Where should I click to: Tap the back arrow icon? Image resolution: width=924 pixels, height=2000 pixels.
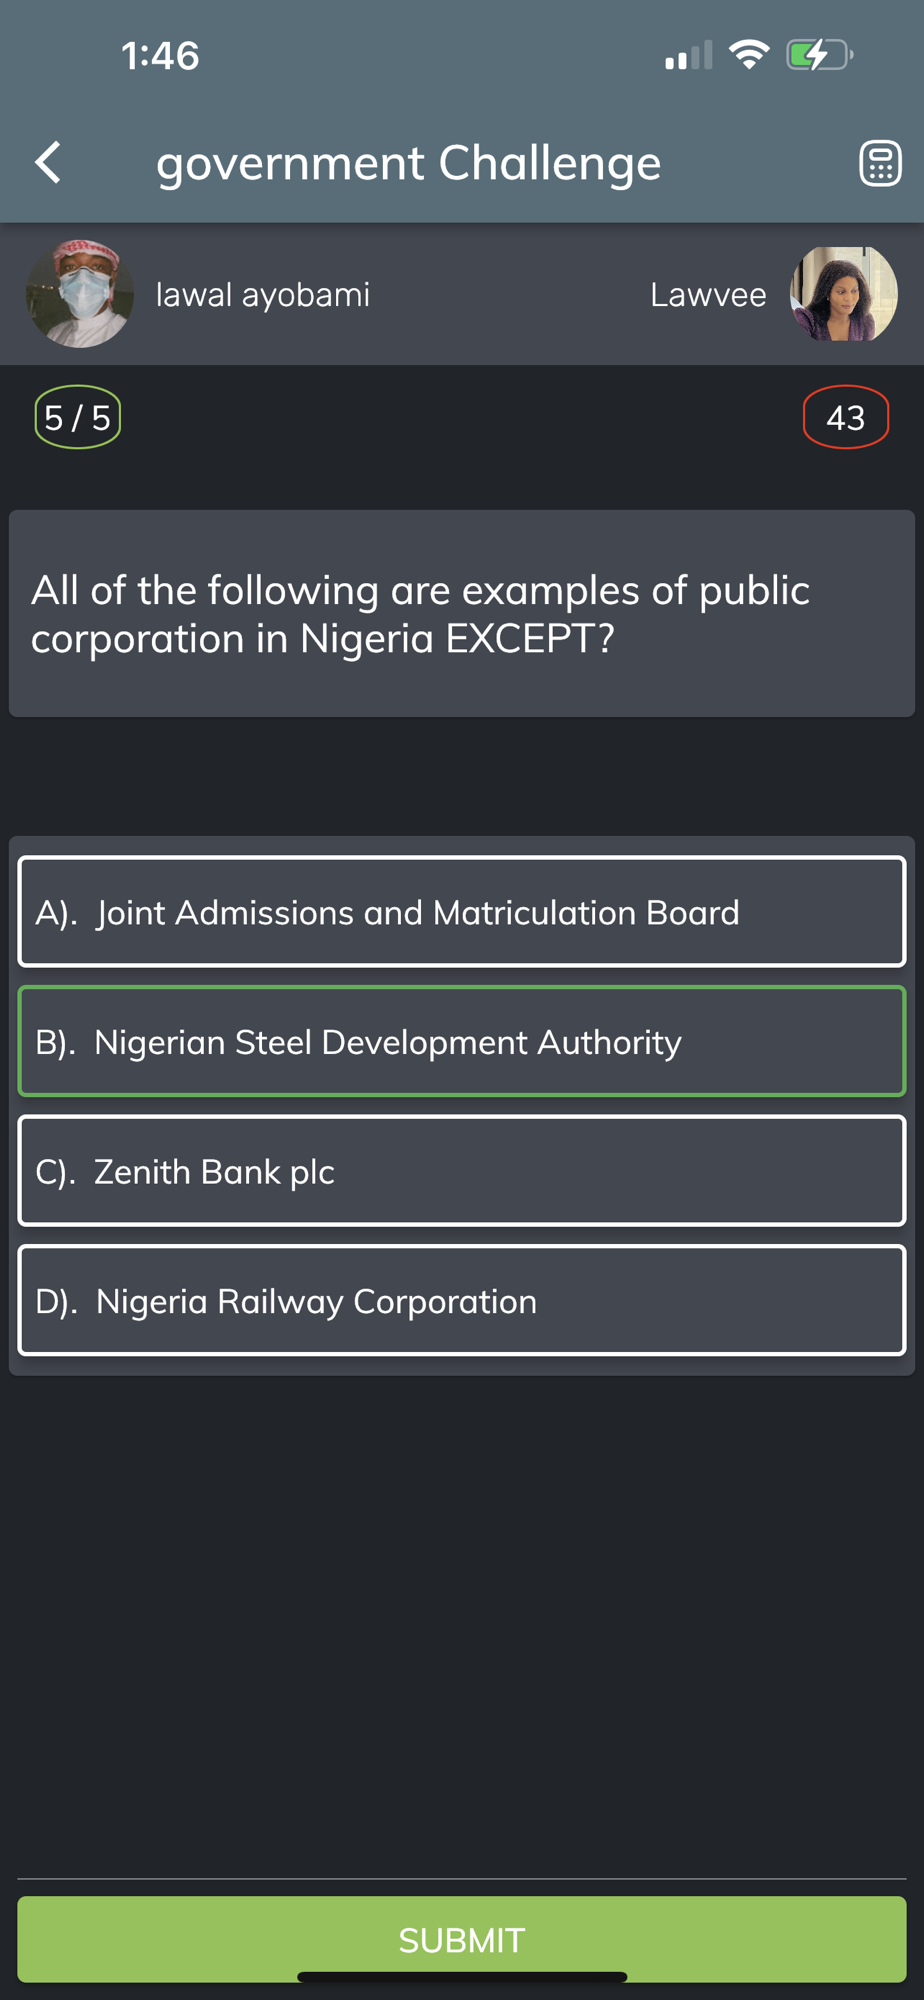pyautogui.click(x=48, y=162)
